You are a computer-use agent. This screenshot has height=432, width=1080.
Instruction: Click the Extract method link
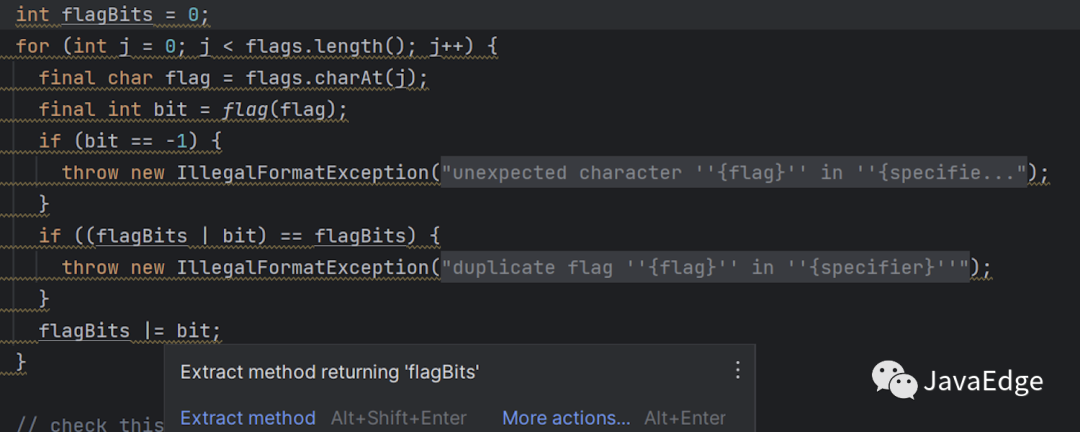pyautogui.click(x=248, y=418)
